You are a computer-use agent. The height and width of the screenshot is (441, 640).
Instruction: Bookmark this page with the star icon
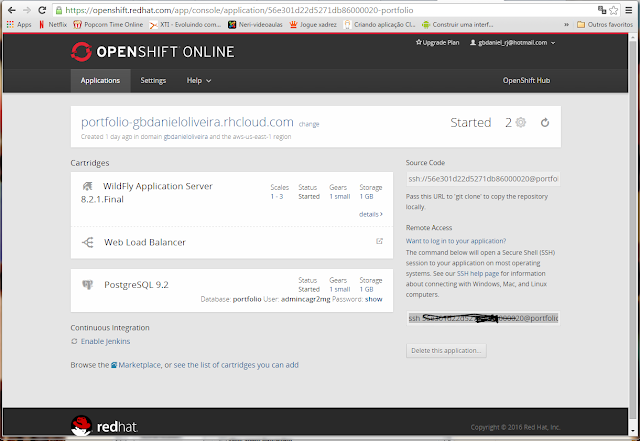click(x=613, y=10)
